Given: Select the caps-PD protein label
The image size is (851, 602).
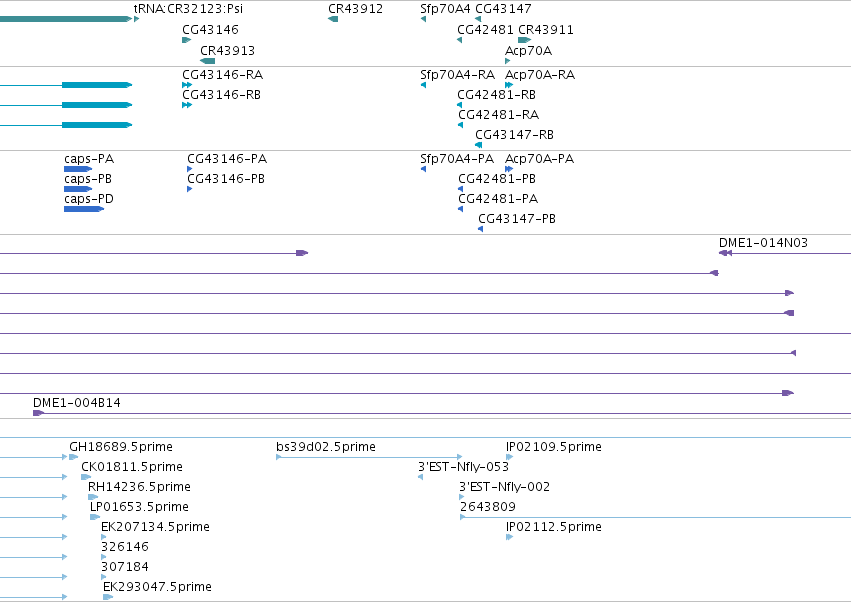Looking at the screenshot, I should [x=89, y=199].
